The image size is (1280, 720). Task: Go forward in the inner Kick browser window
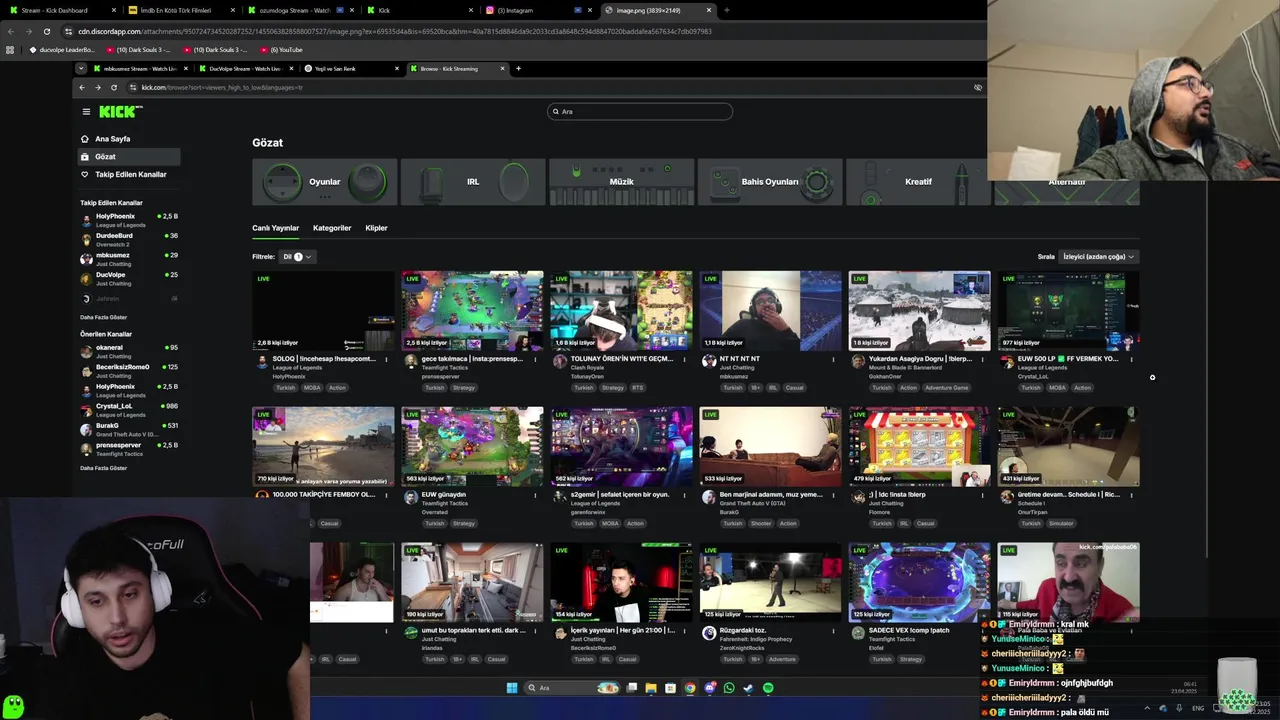click(97, 87)
